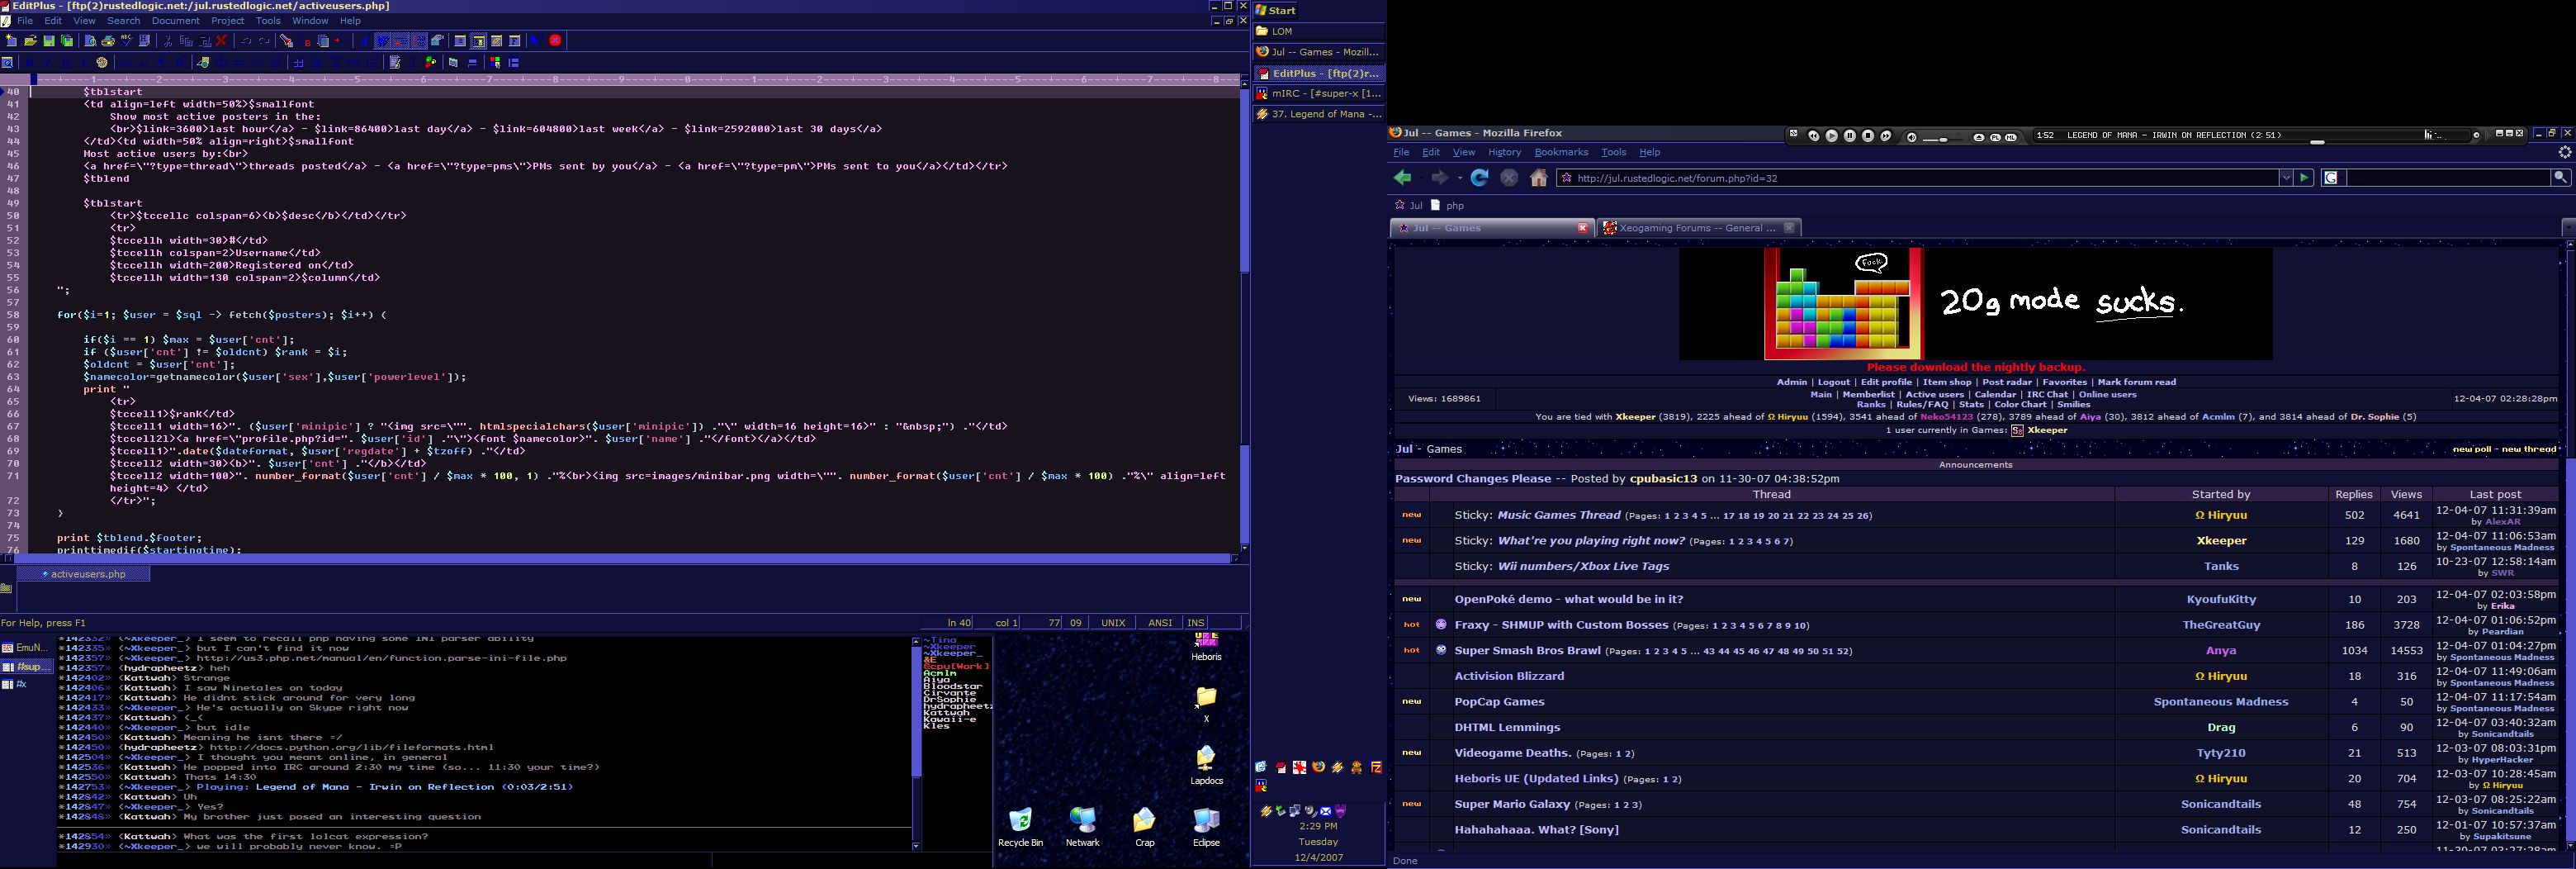This screenshot has height=869, width=2576.
Task: Open the URL bar history dropdown
Action: [x=2285, y=178]
